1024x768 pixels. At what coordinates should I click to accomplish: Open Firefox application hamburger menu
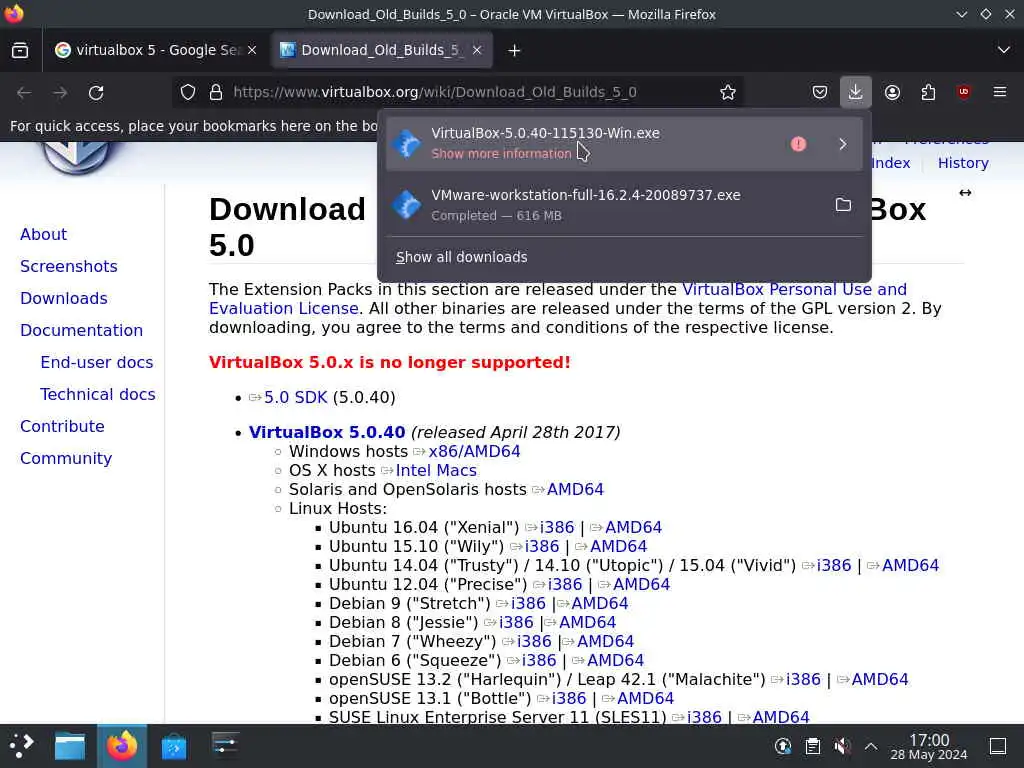click(1000, 92)
